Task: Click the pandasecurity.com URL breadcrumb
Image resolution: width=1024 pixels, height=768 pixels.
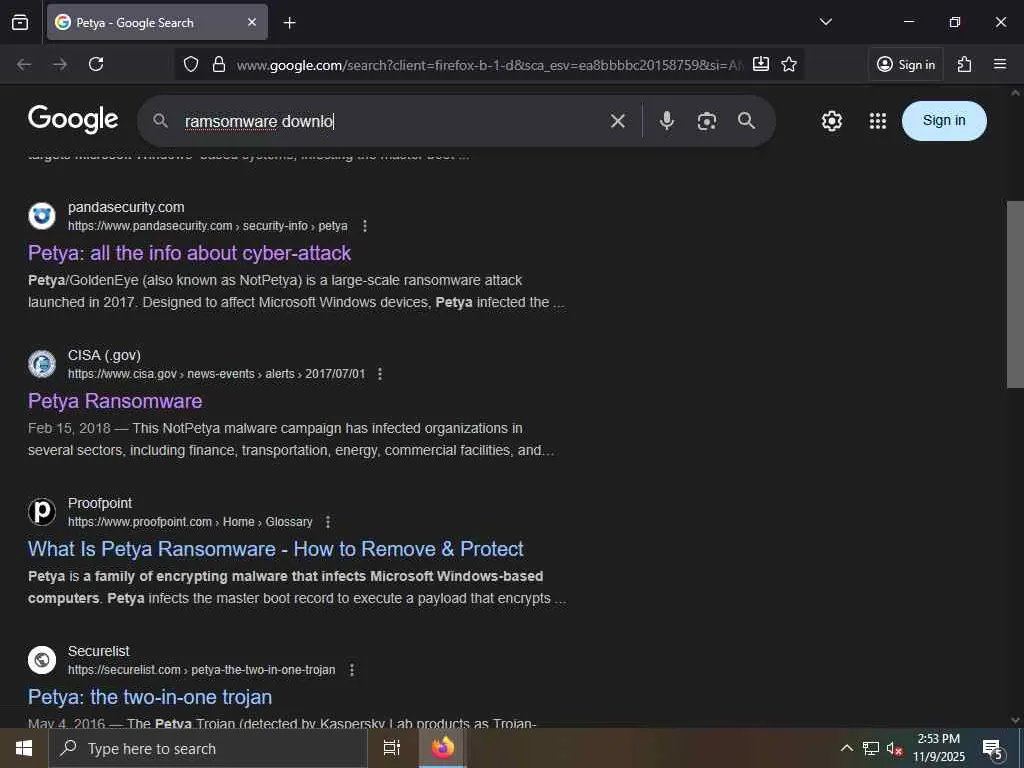Action: click(208, 226)
